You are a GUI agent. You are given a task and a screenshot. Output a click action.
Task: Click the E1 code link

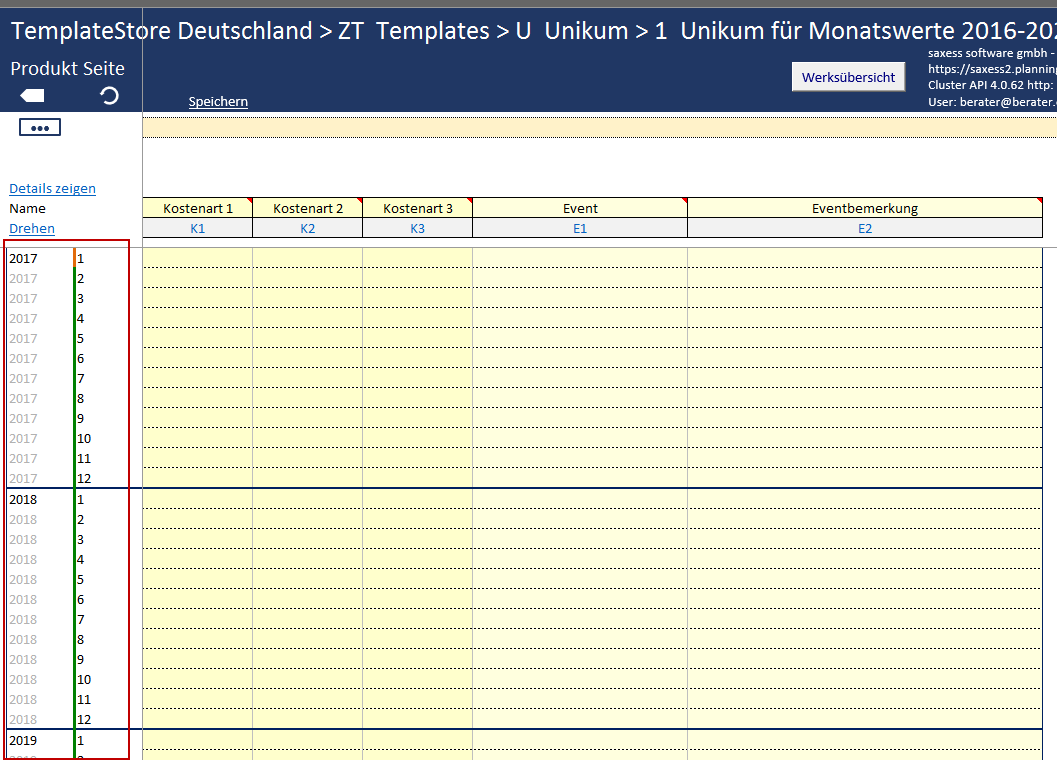point(580,229)
